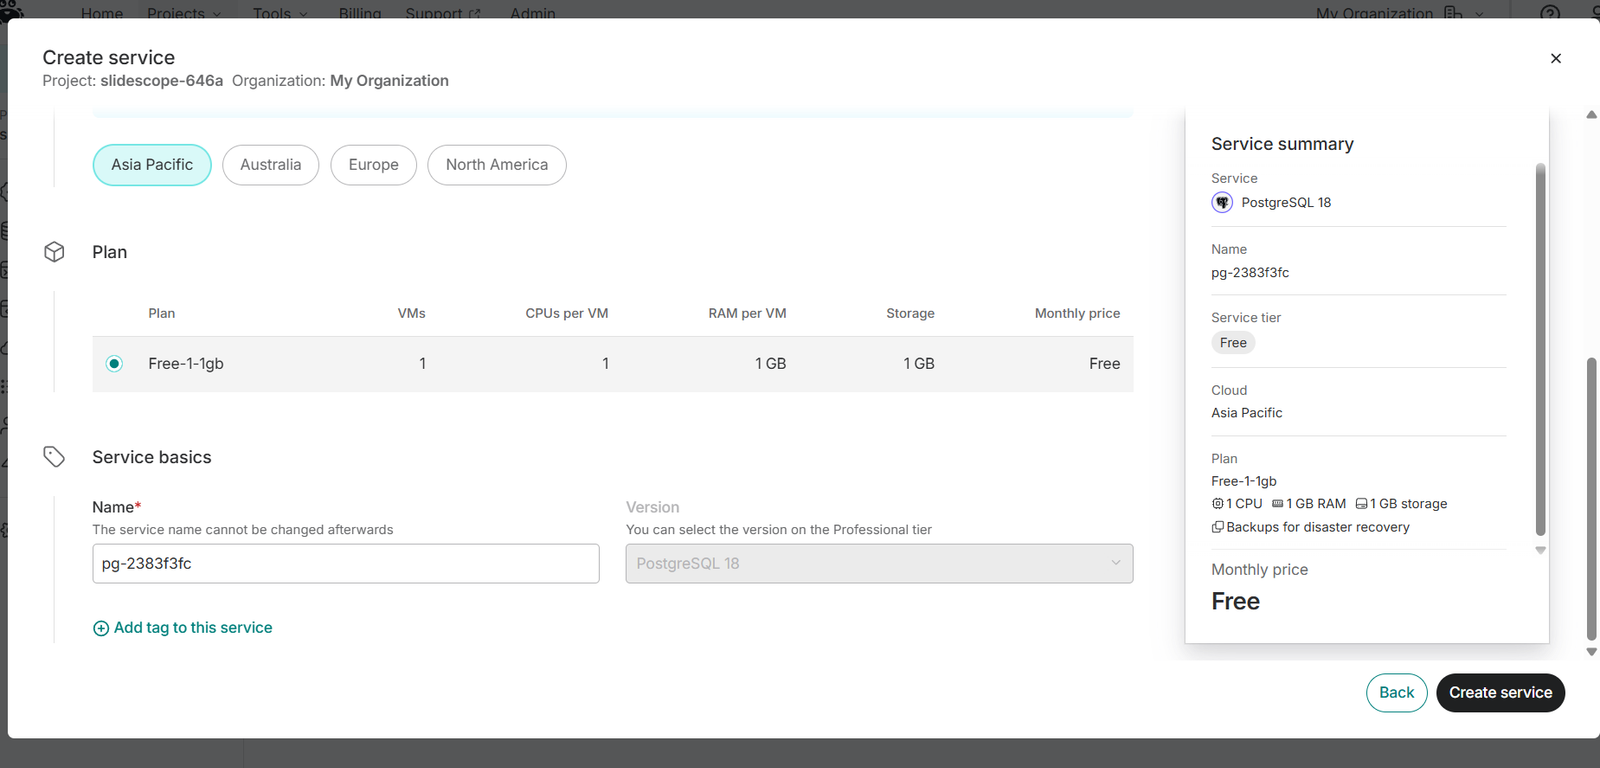Click the Create service dialog title

[108, 57]
